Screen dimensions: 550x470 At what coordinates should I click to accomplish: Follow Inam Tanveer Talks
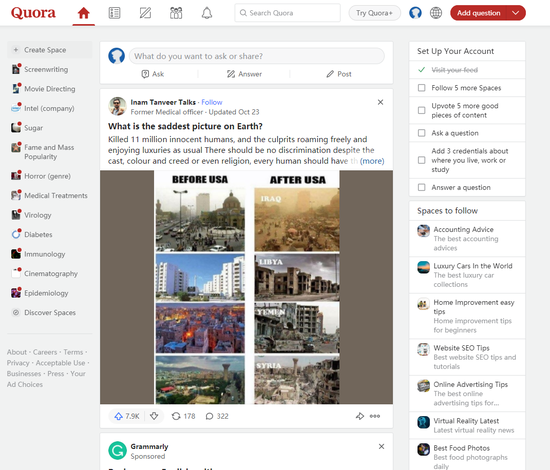212,102
